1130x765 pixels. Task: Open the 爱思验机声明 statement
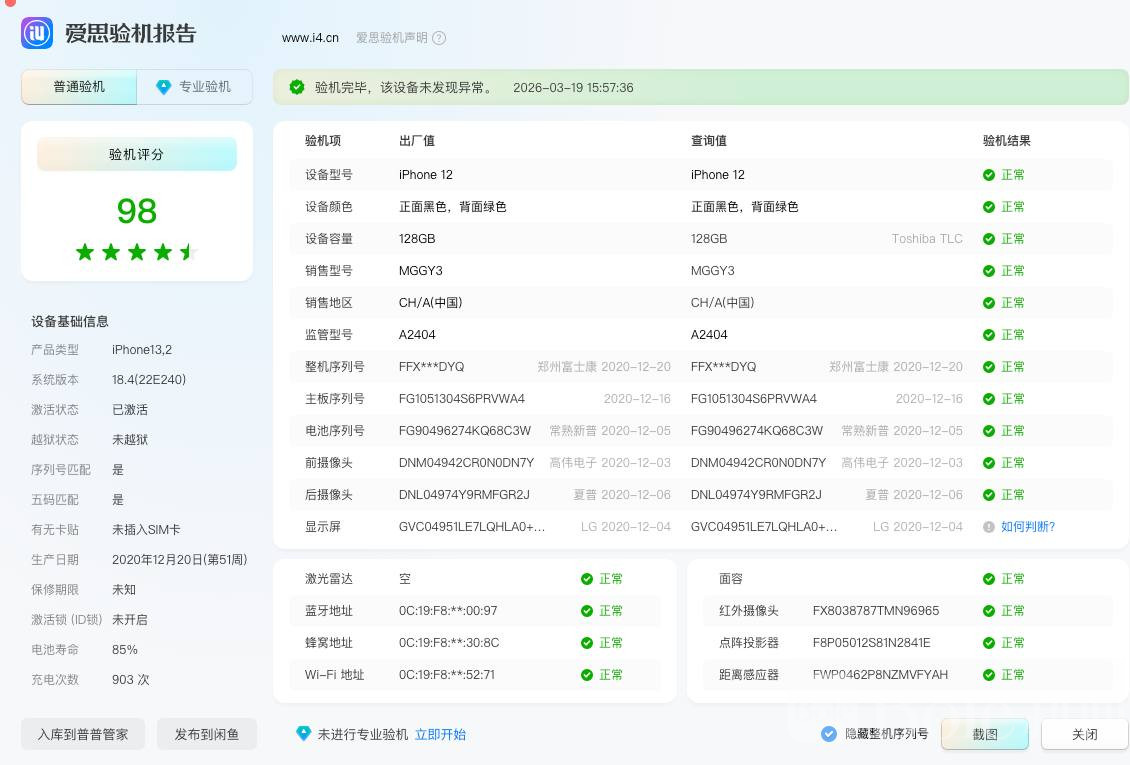click(391, 38)
